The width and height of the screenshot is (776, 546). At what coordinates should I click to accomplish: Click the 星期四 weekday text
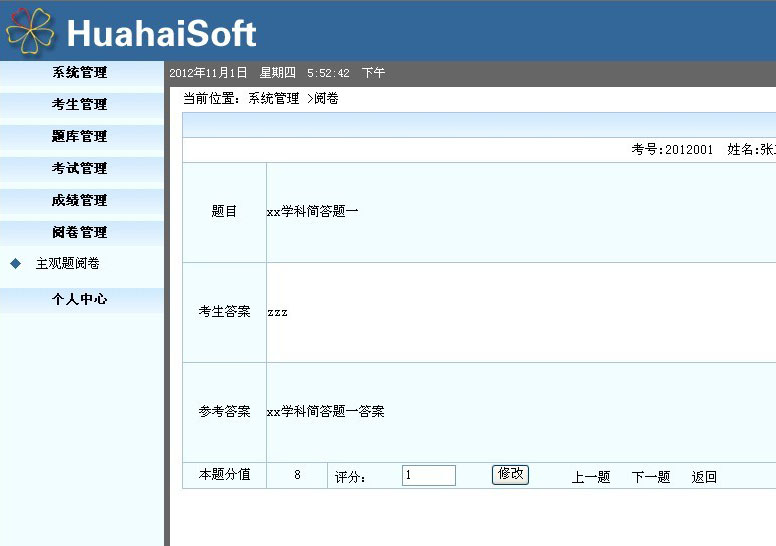(x=278, y=73)
